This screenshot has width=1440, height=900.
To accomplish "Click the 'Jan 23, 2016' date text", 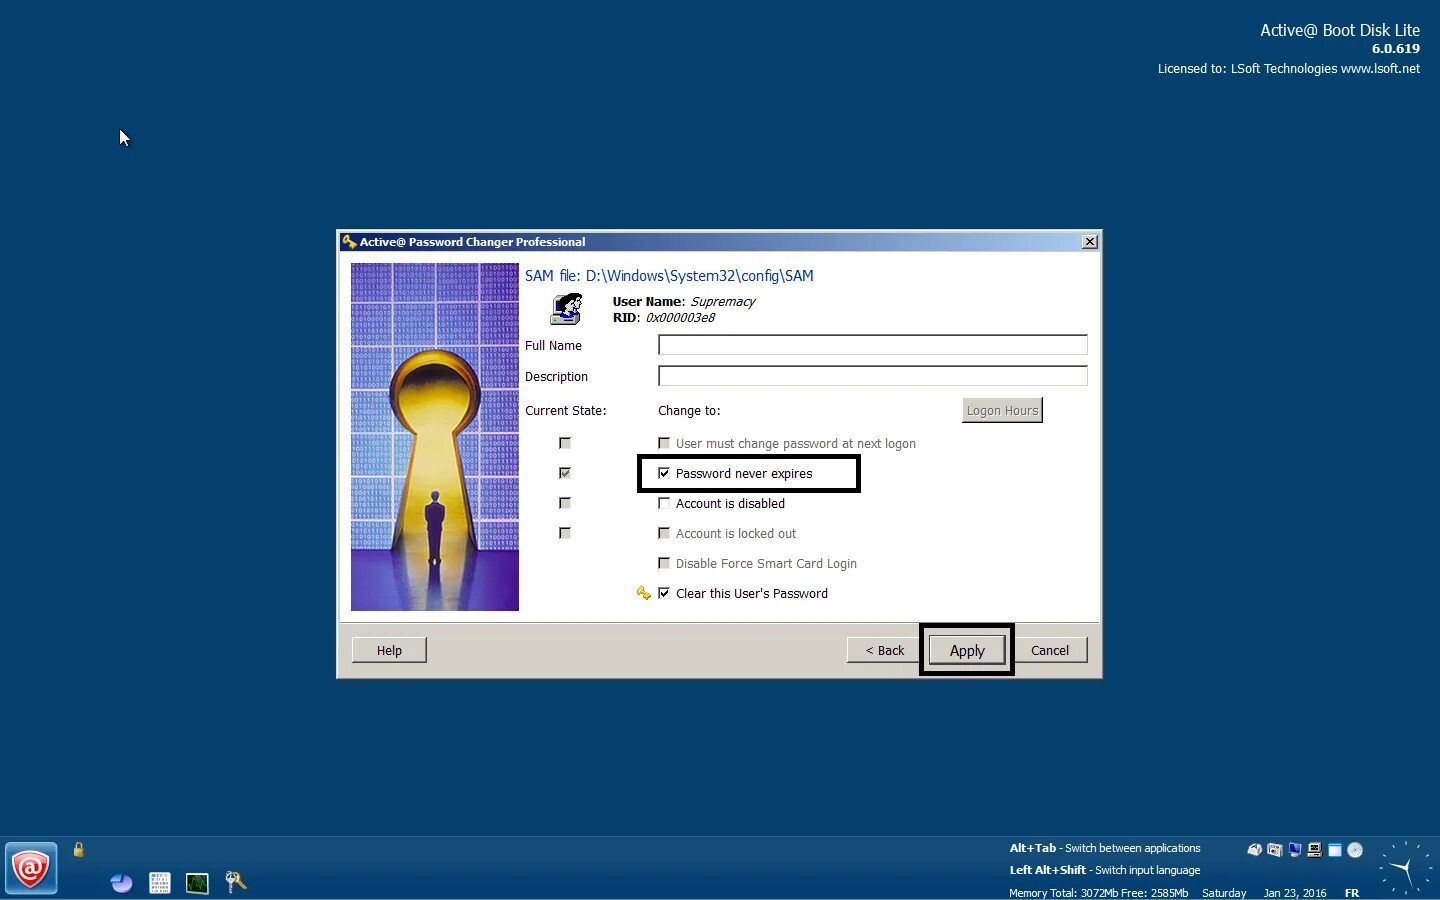I will click(x=1295, y=893).
